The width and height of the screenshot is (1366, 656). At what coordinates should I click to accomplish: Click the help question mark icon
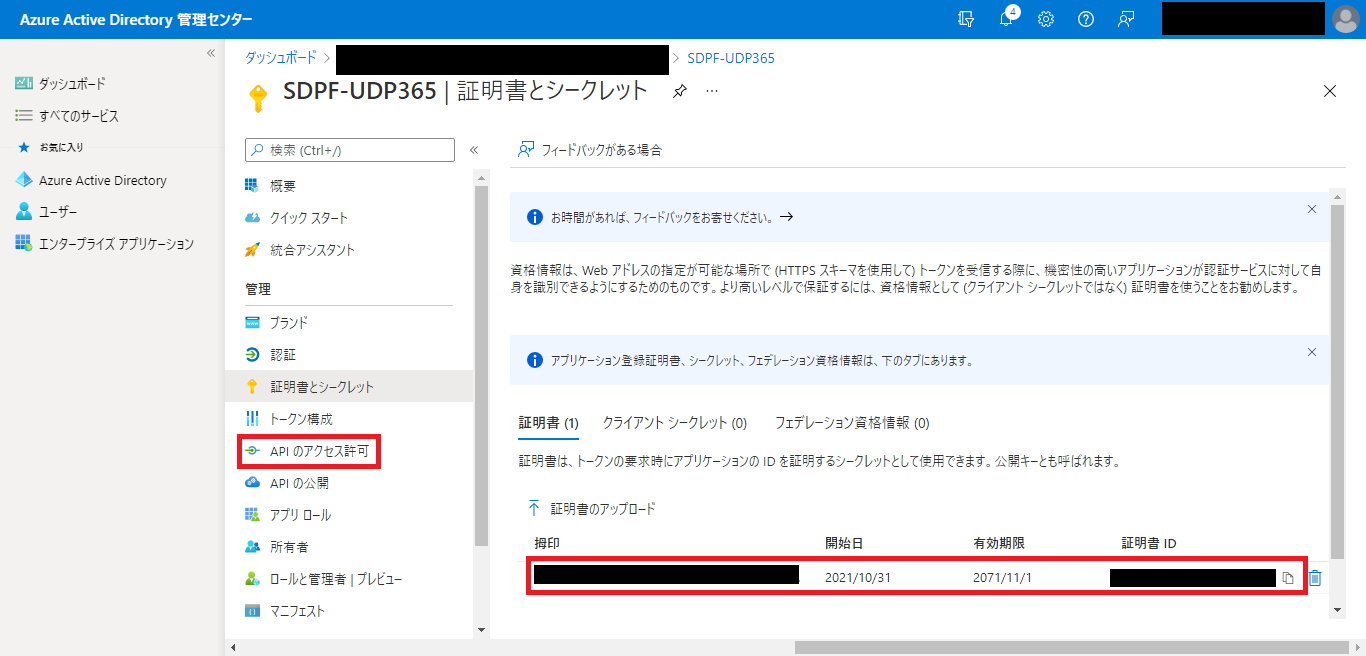coord(1086,19)
